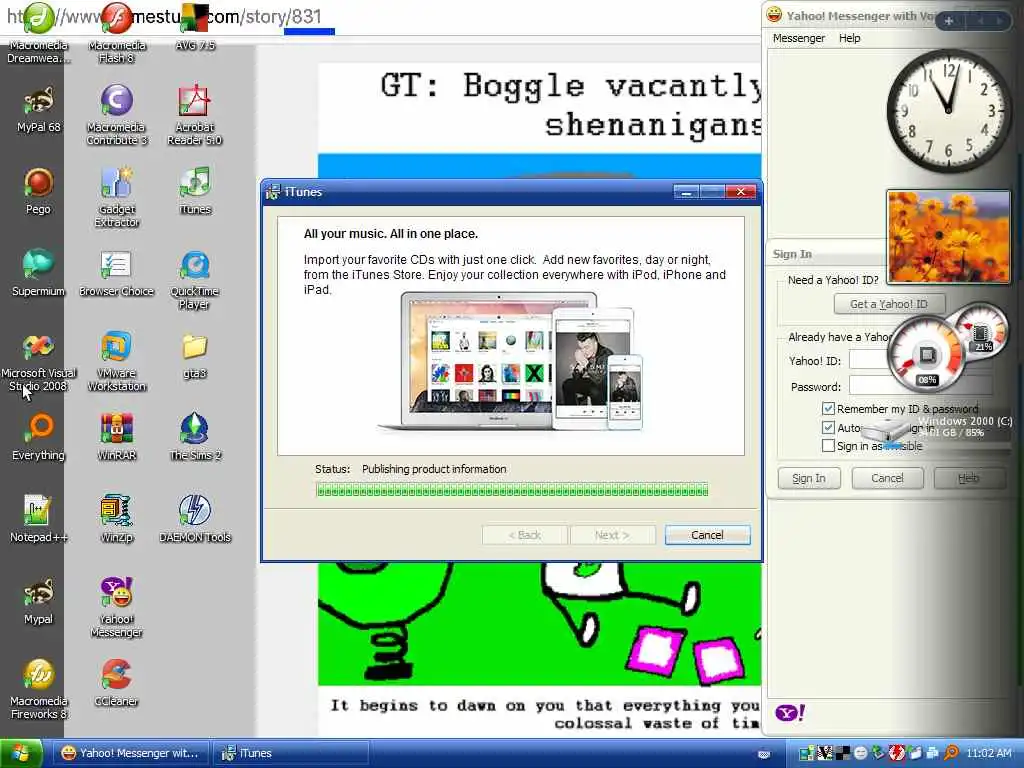
Task: Click the "Publishing product information" status text
Action: point(434,469)
